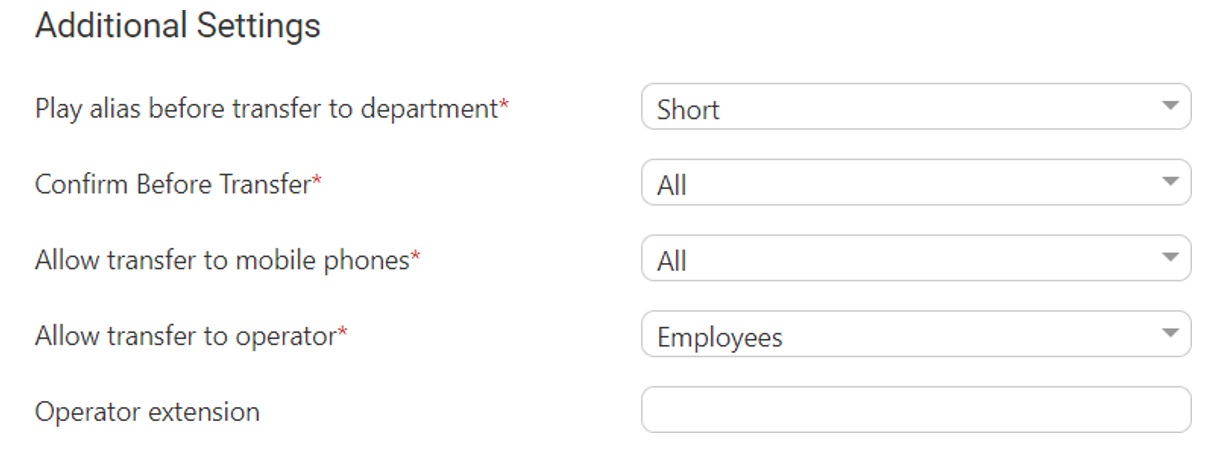Click the arrow icon on the Short dropdown

(x=1170, y=106)
